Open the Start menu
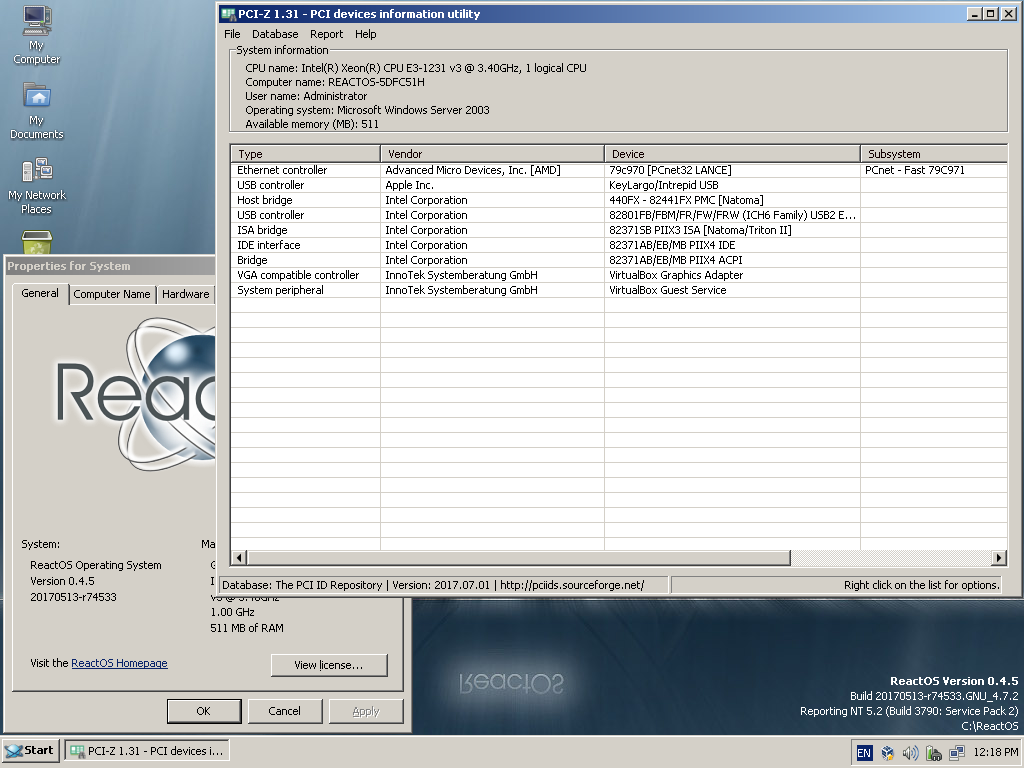1024x768 pixels. [31, 751]
